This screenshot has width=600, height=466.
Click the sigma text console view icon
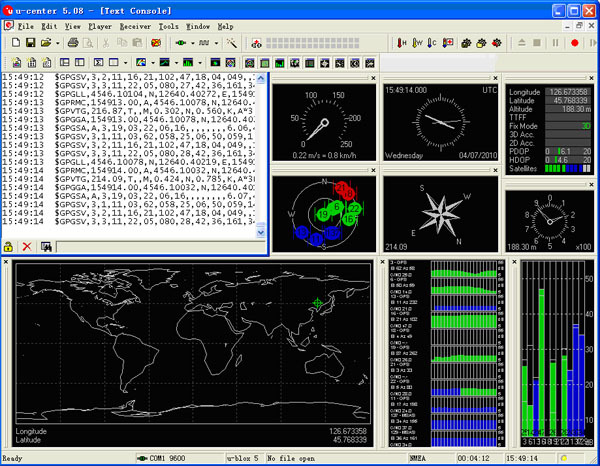tap(98, 62)
